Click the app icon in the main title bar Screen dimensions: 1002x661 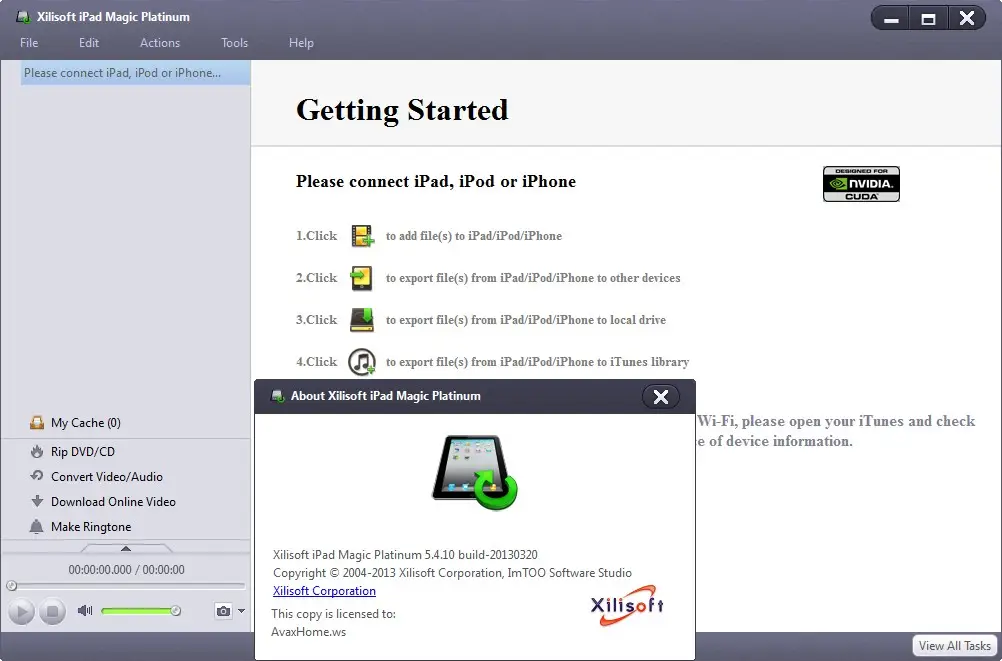point(24,17)
